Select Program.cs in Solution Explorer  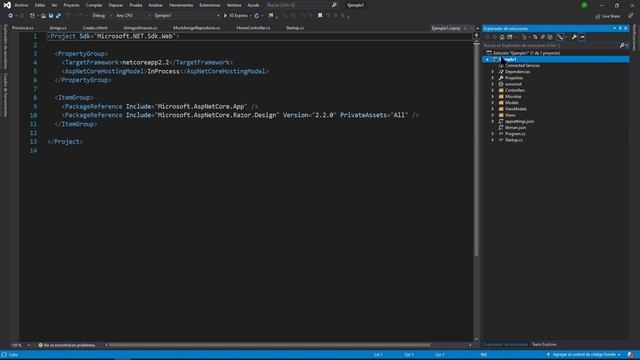(x=515, y=134)
